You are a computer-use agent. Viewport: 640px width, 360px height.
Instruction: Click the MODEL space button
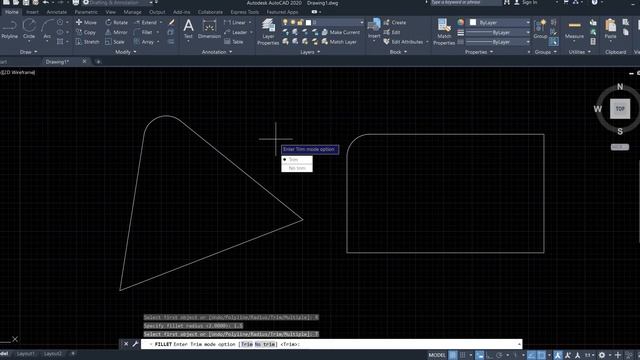tap(437, 355)
